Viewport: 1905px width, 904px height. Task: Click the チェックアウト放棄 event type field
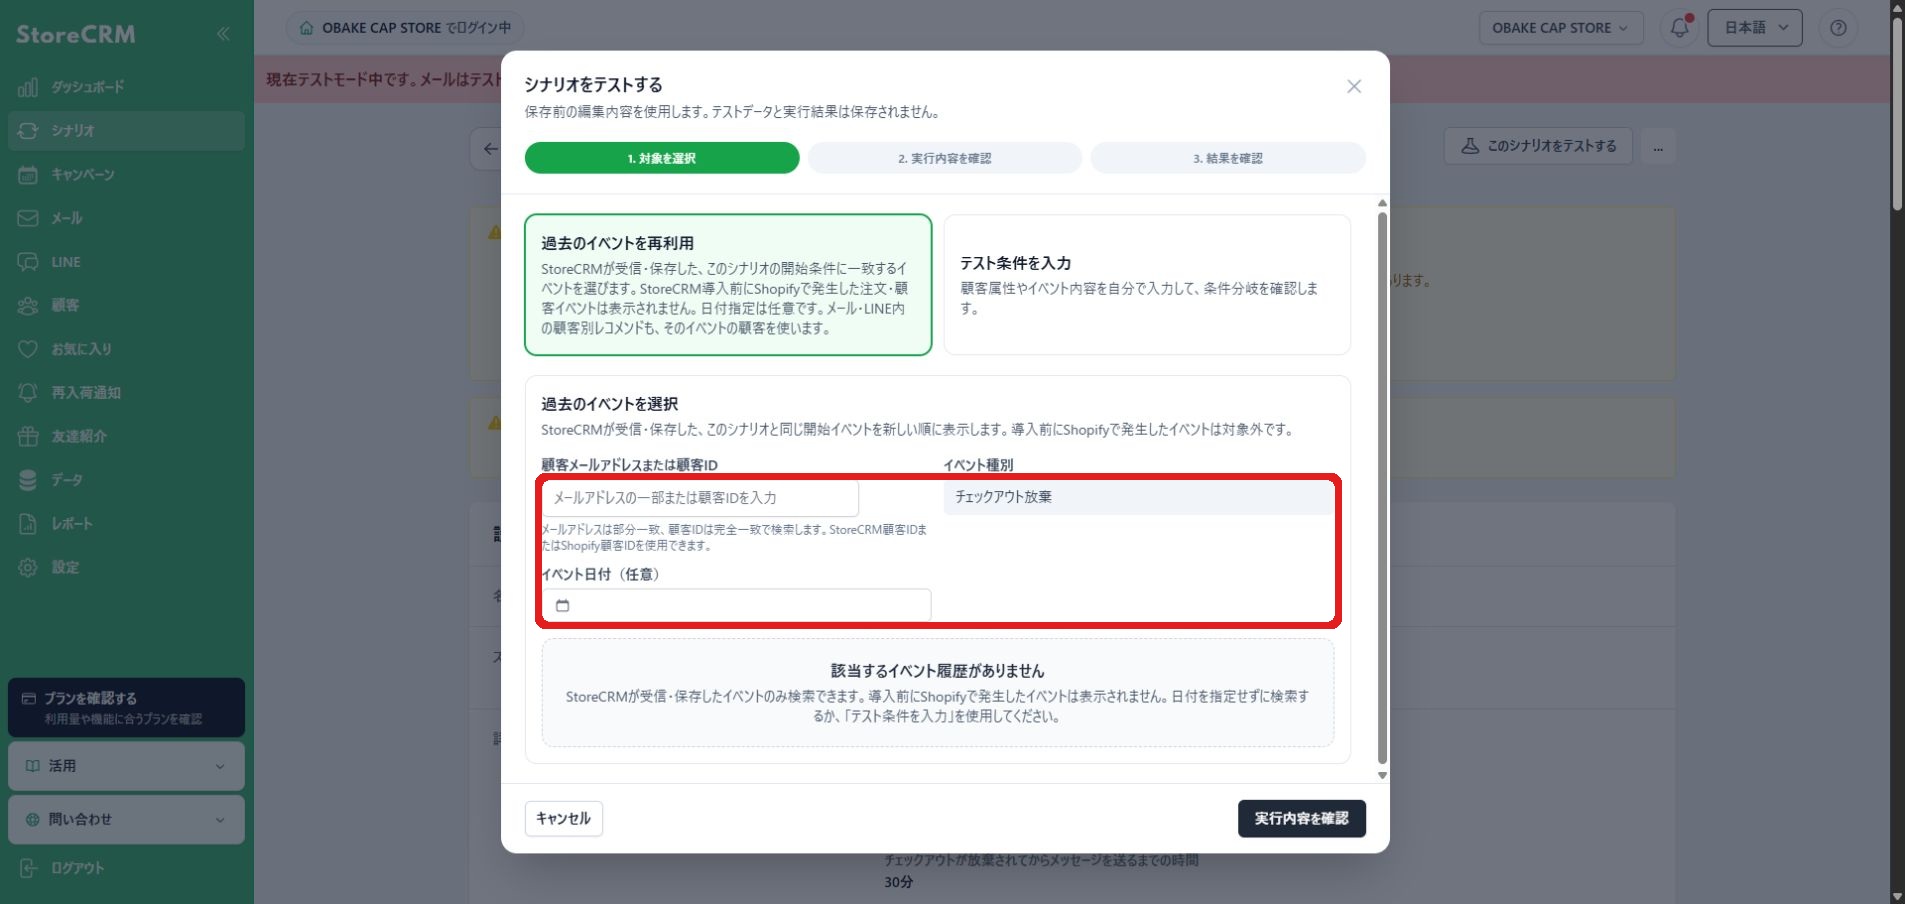tap(1138, 497)
